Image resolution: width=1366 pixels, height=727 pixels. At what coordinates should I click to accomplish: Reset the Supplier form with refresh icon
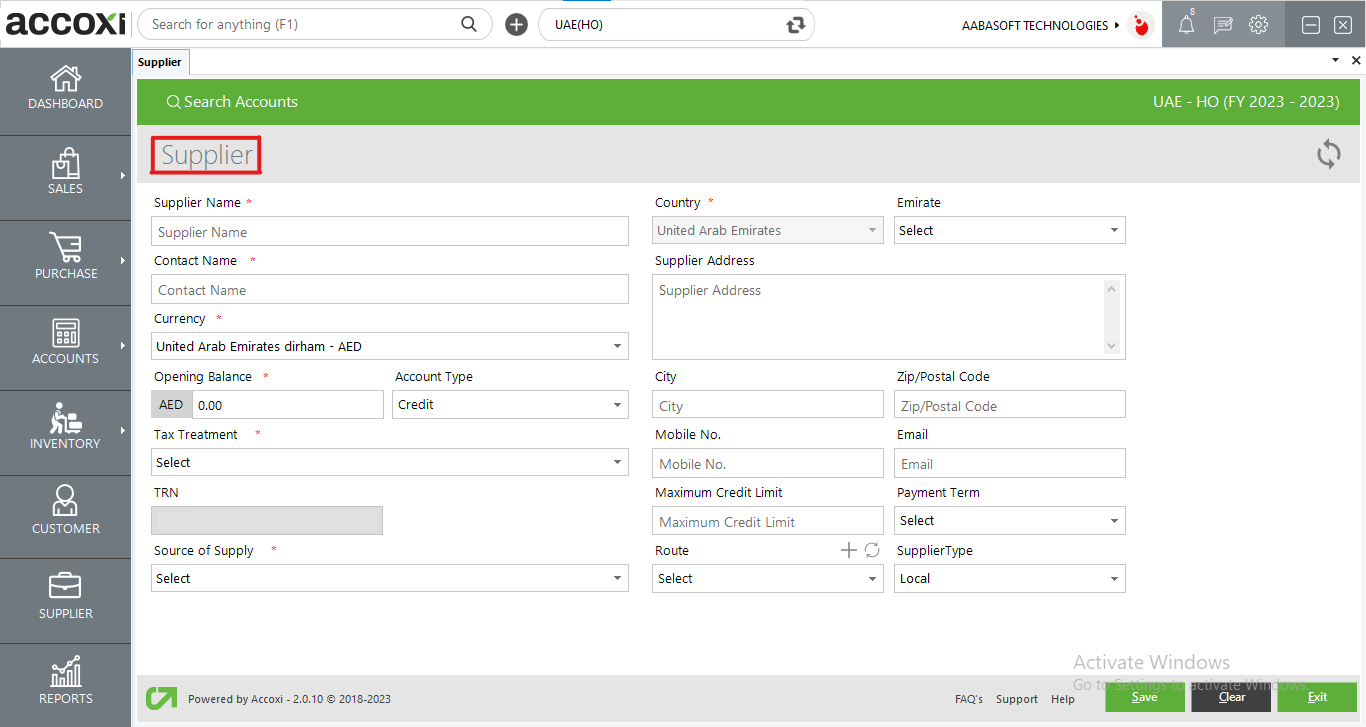coord(1328,154)
